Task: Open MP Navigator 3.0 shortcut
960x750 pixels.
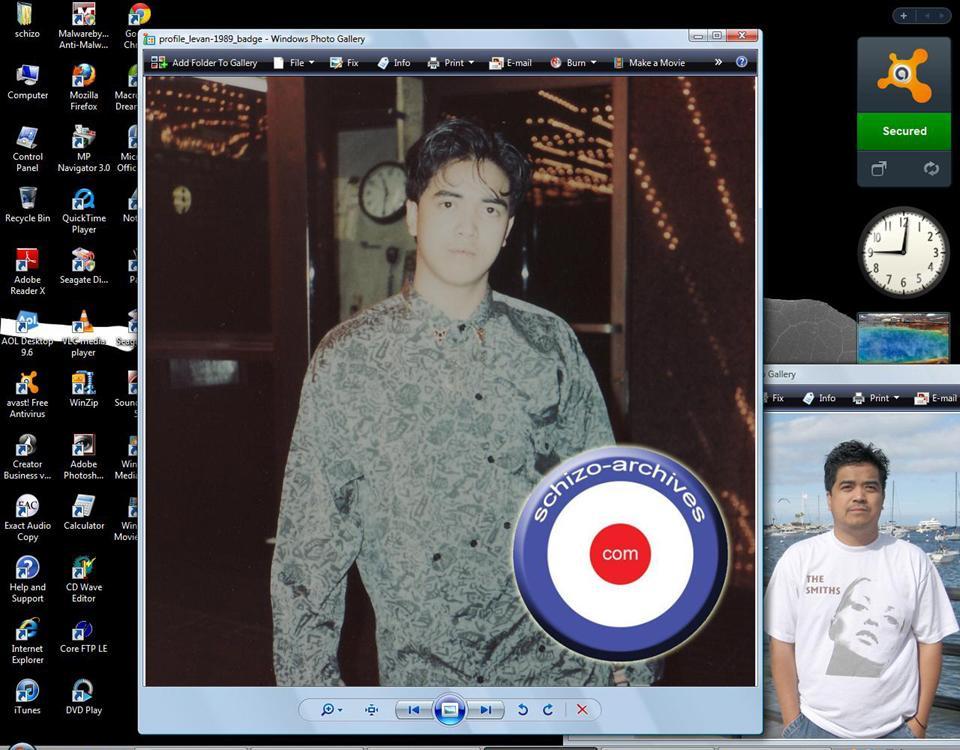Action: tap(84, 149)
